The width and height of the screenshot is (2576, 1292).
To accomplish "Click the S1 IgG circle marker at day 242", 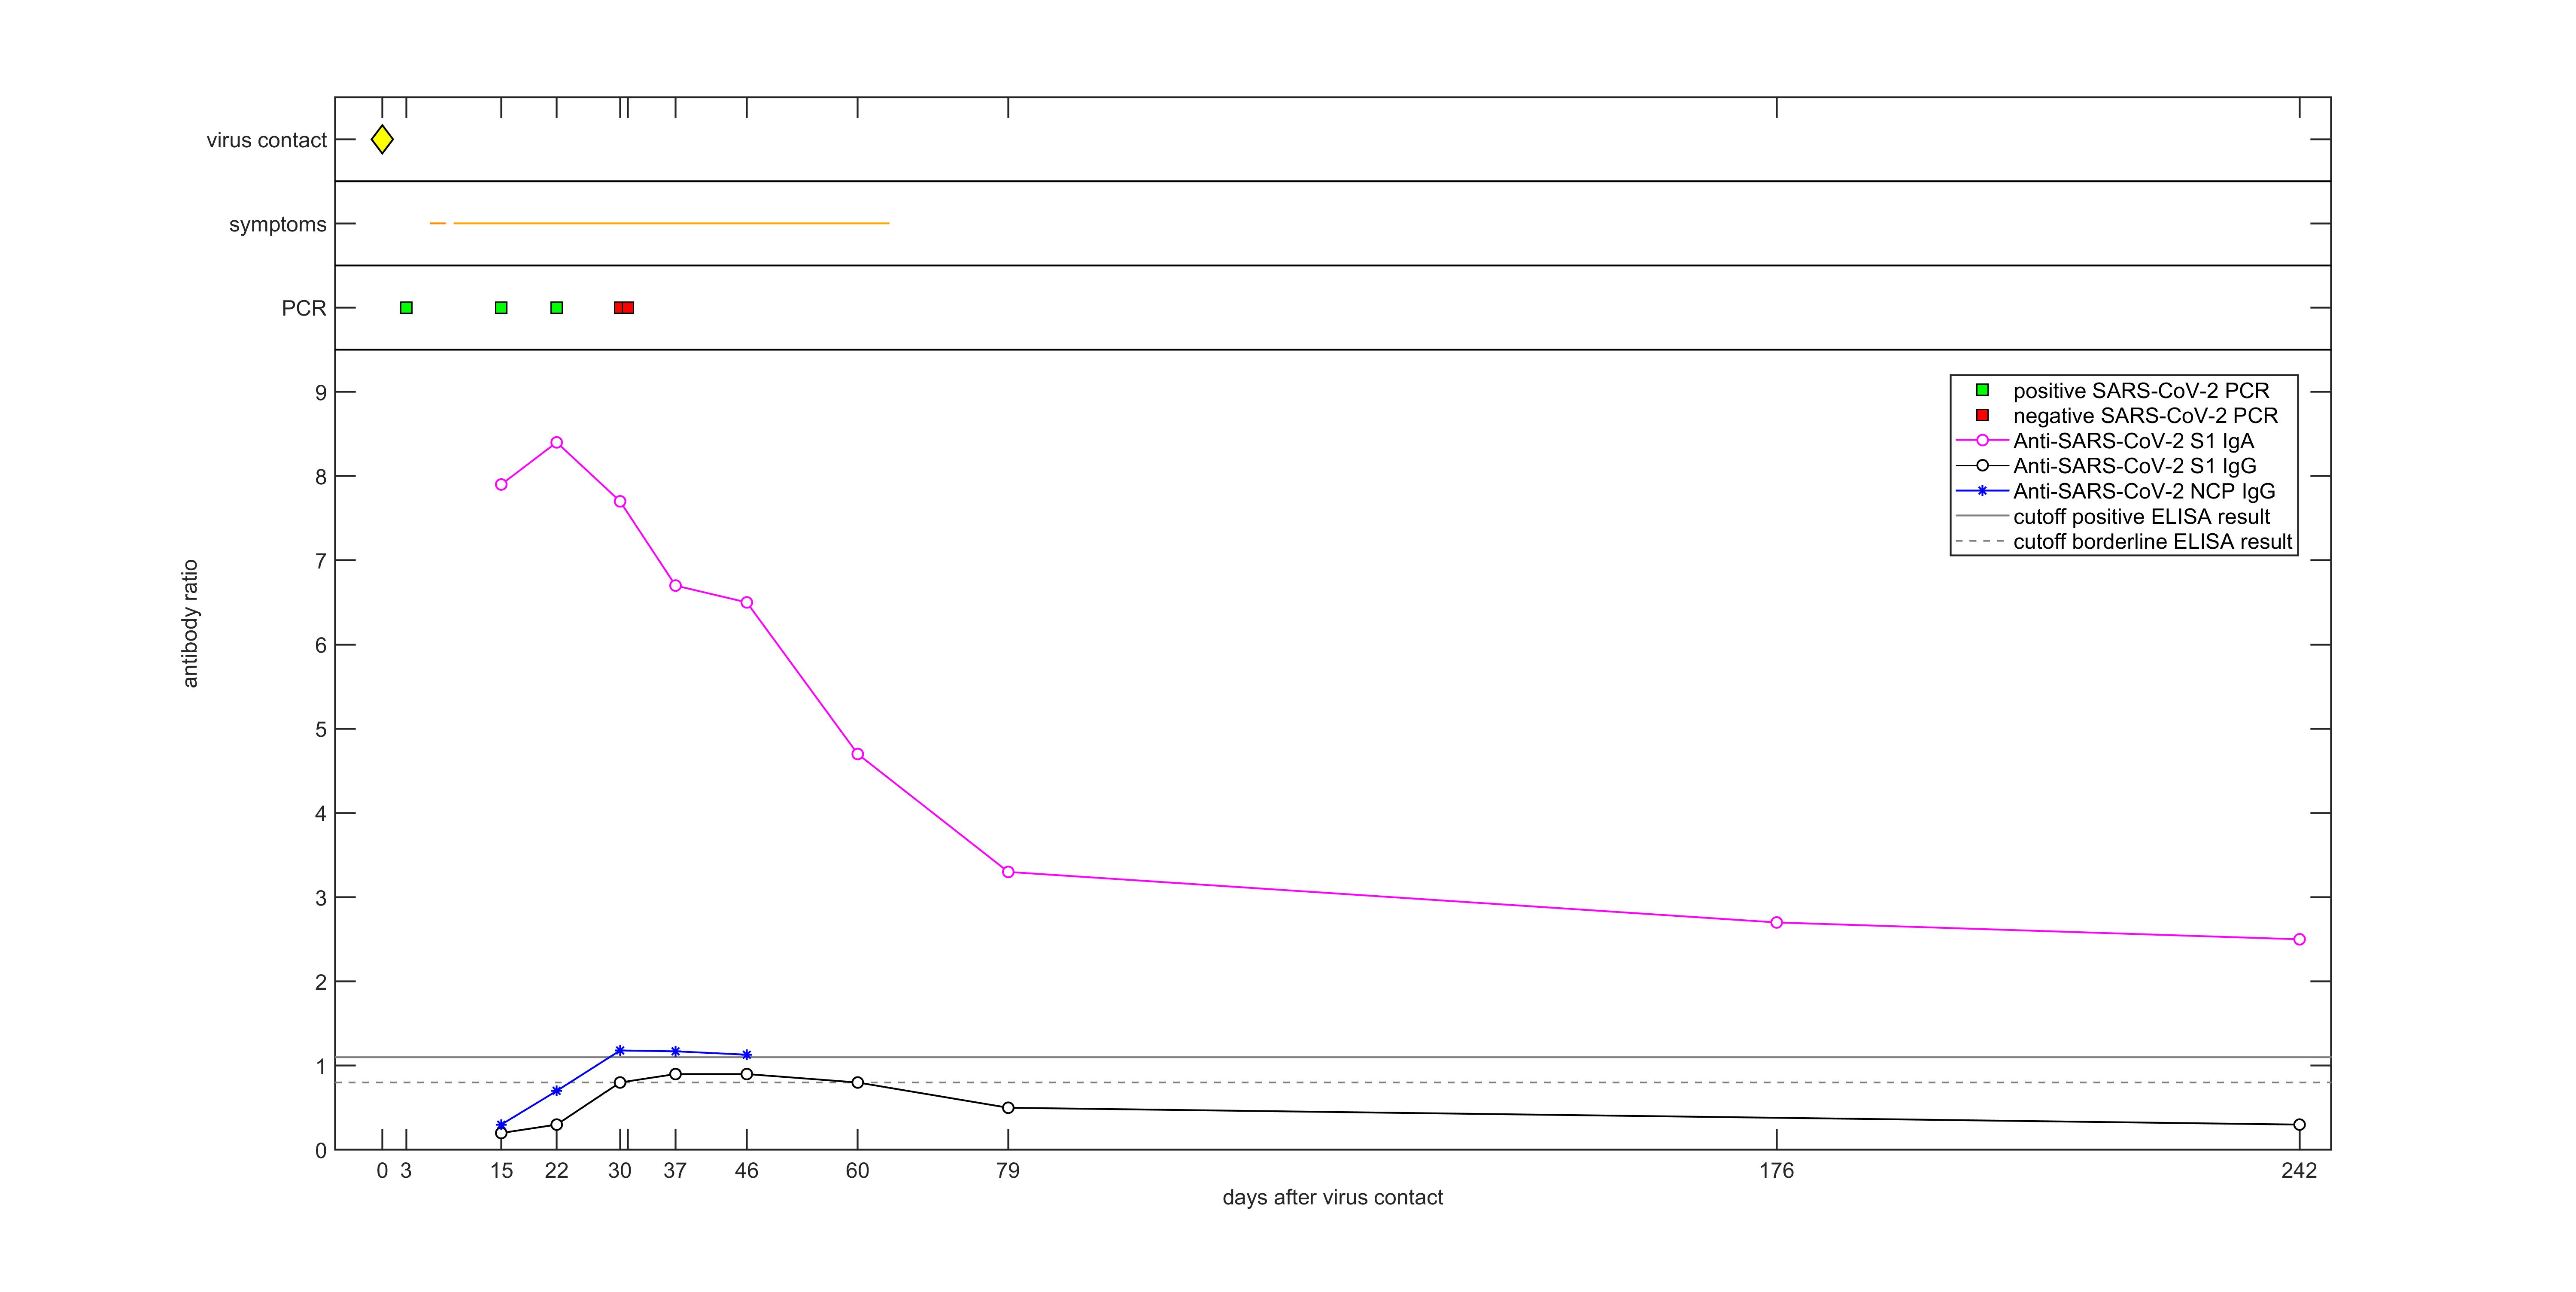I will pyautogui.click(x=2299, y=1125).
